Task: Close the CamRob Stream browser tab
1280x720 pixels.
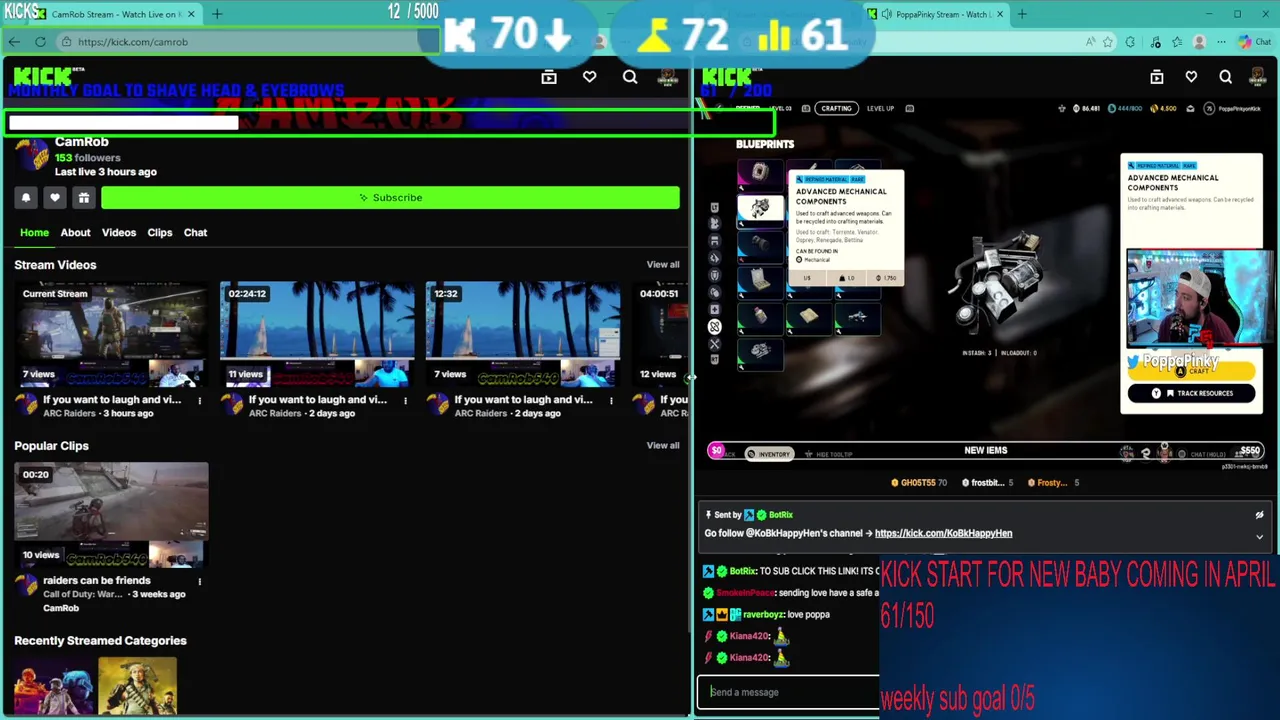Action: (191, 14)
